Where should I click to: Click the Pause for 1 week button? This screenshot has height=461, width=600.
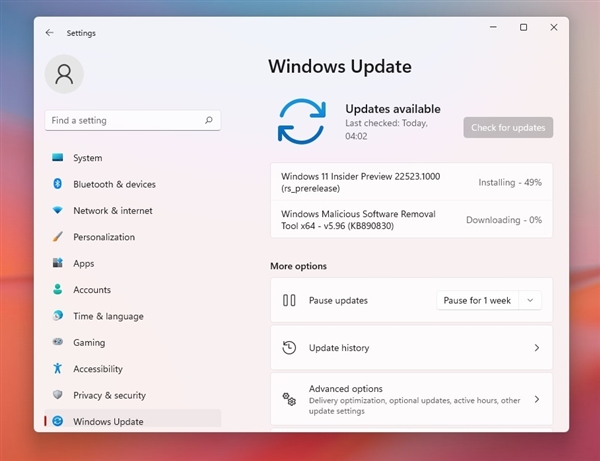478,300
